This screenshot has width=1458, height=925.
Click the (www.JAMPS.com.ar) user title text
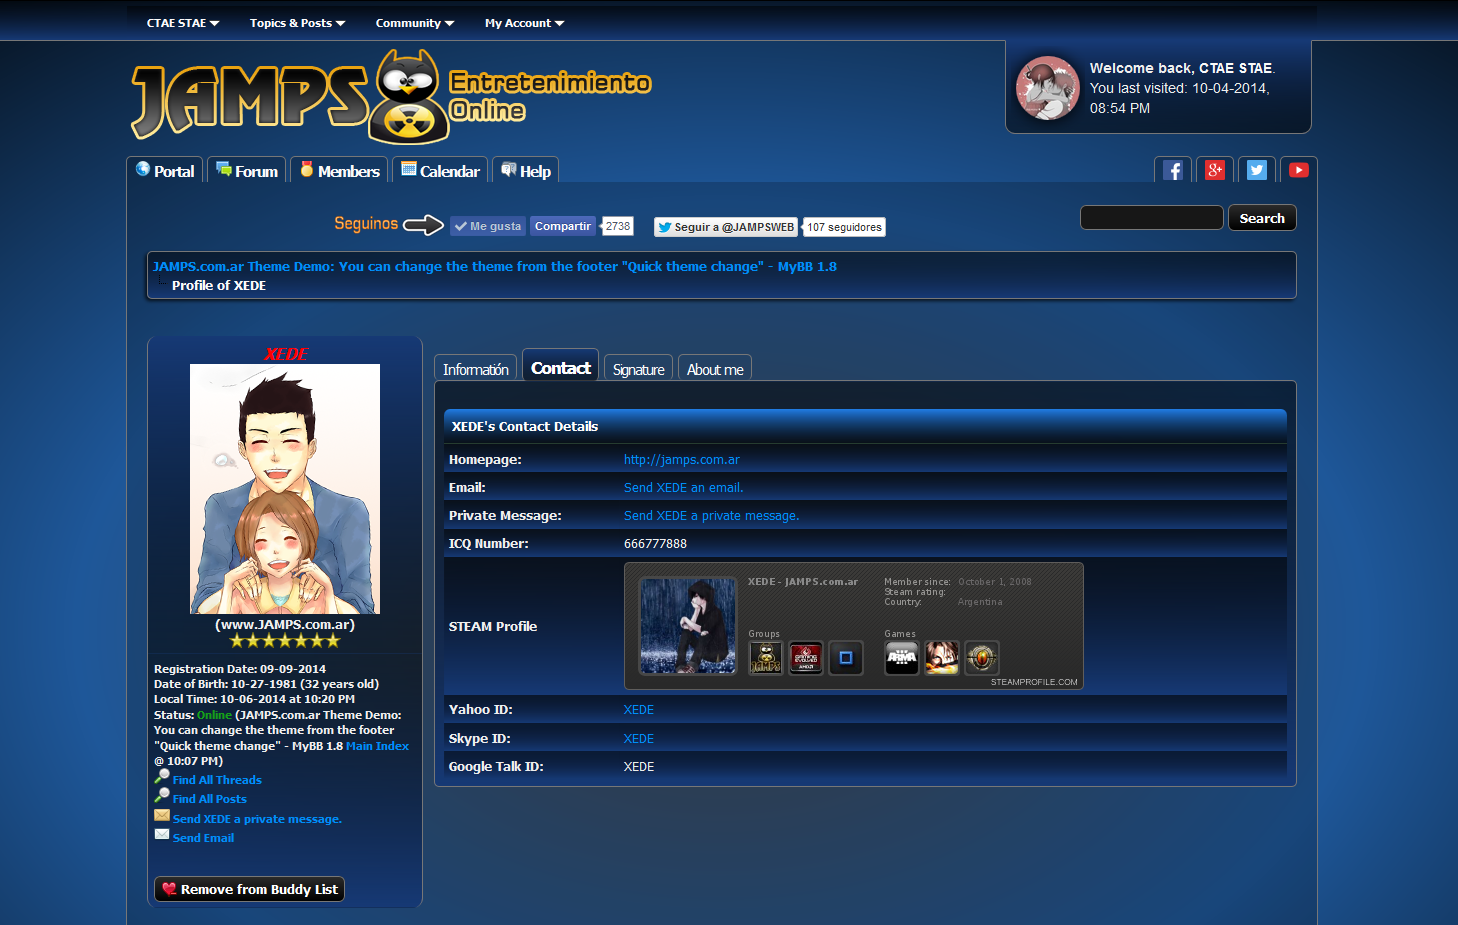(x=285, y=625)
